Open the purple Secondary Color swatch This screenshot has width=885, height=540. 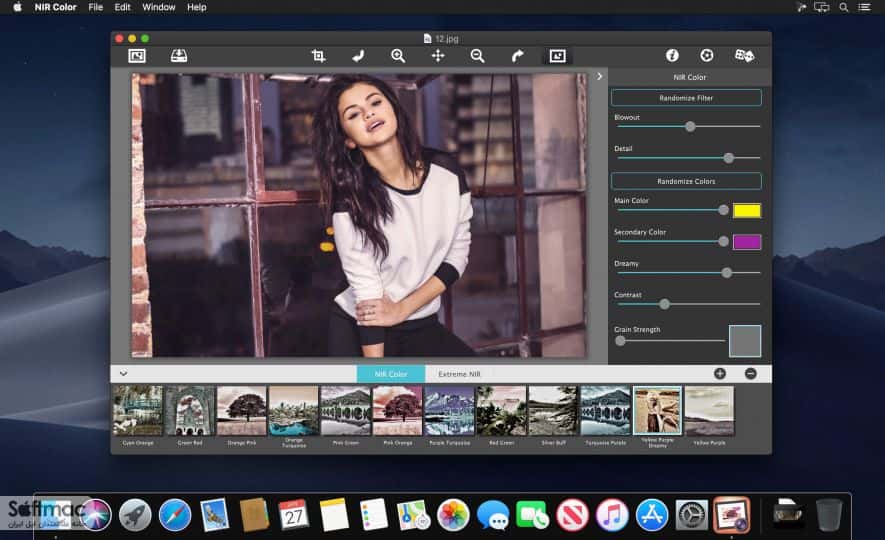747,242
